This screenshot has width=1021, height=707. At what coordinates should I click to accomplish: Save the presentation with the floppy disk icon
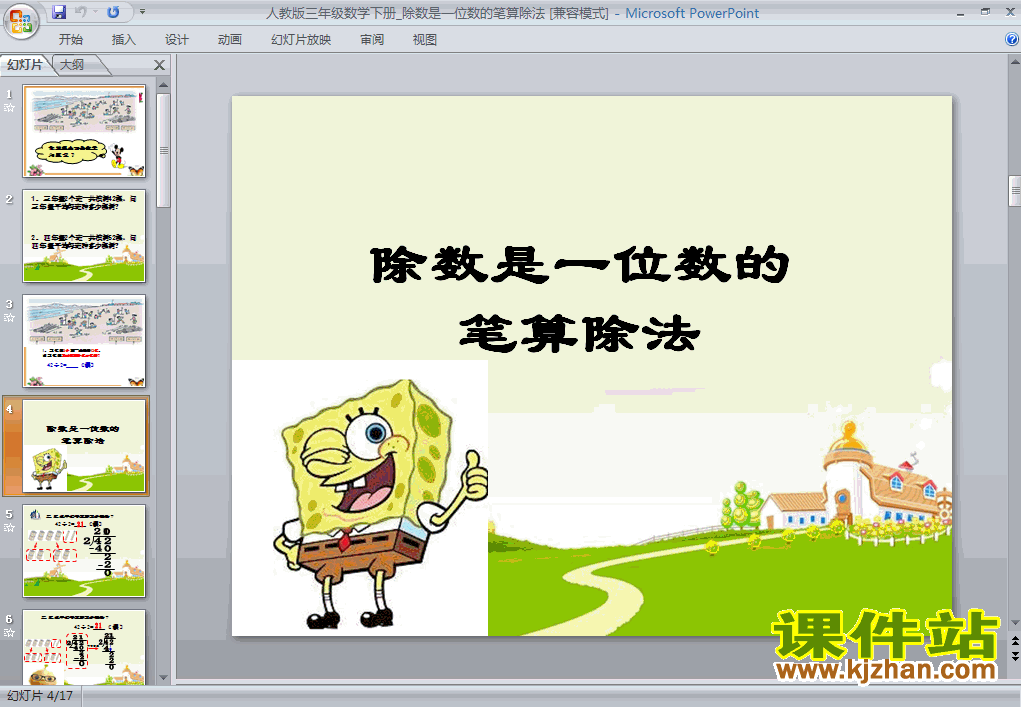pyautogui.click(x=59, y=12)
